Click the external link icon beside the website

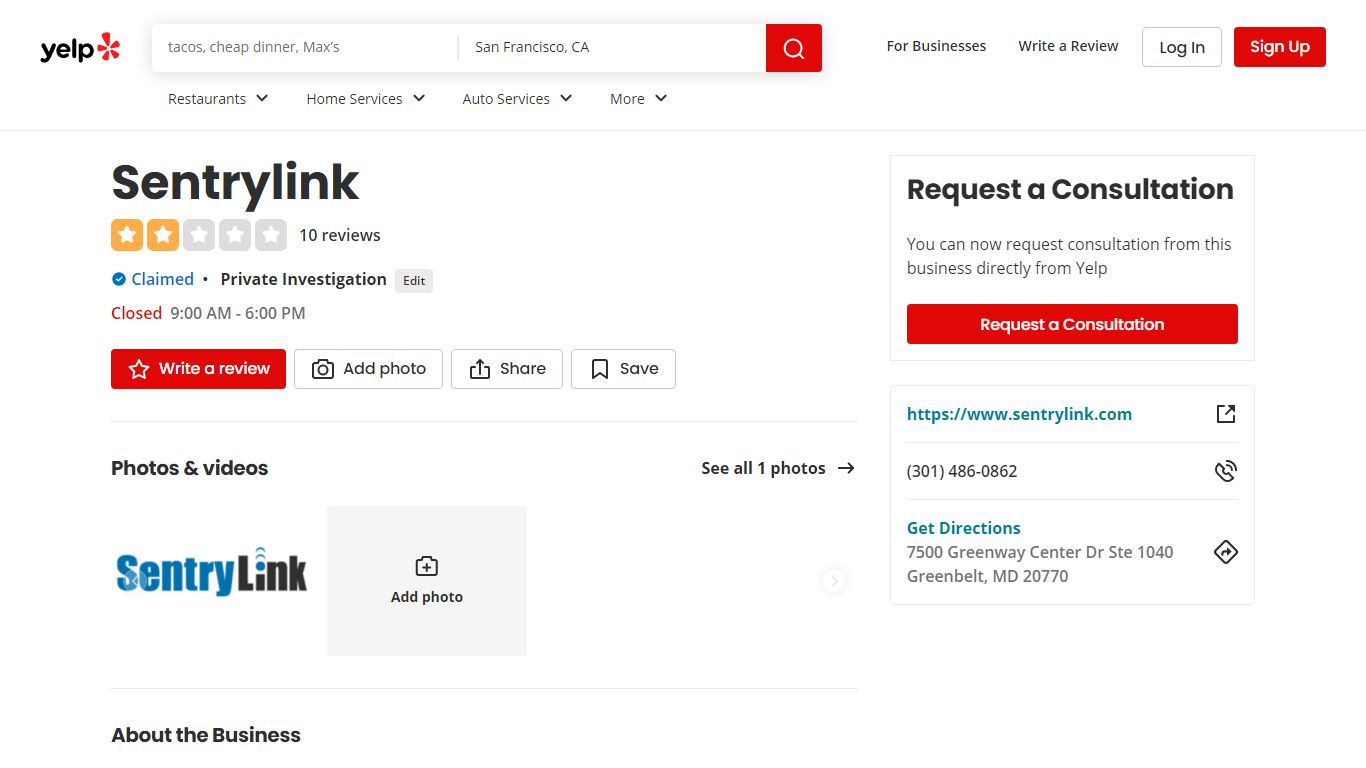1226,414
